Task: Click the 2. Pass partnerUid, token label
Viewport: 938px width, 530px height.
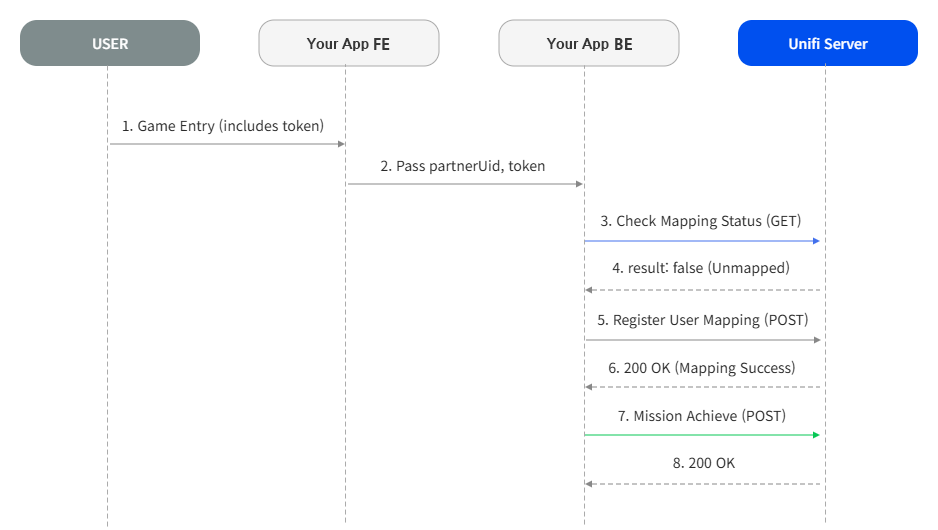Action: tap(462, 166)
